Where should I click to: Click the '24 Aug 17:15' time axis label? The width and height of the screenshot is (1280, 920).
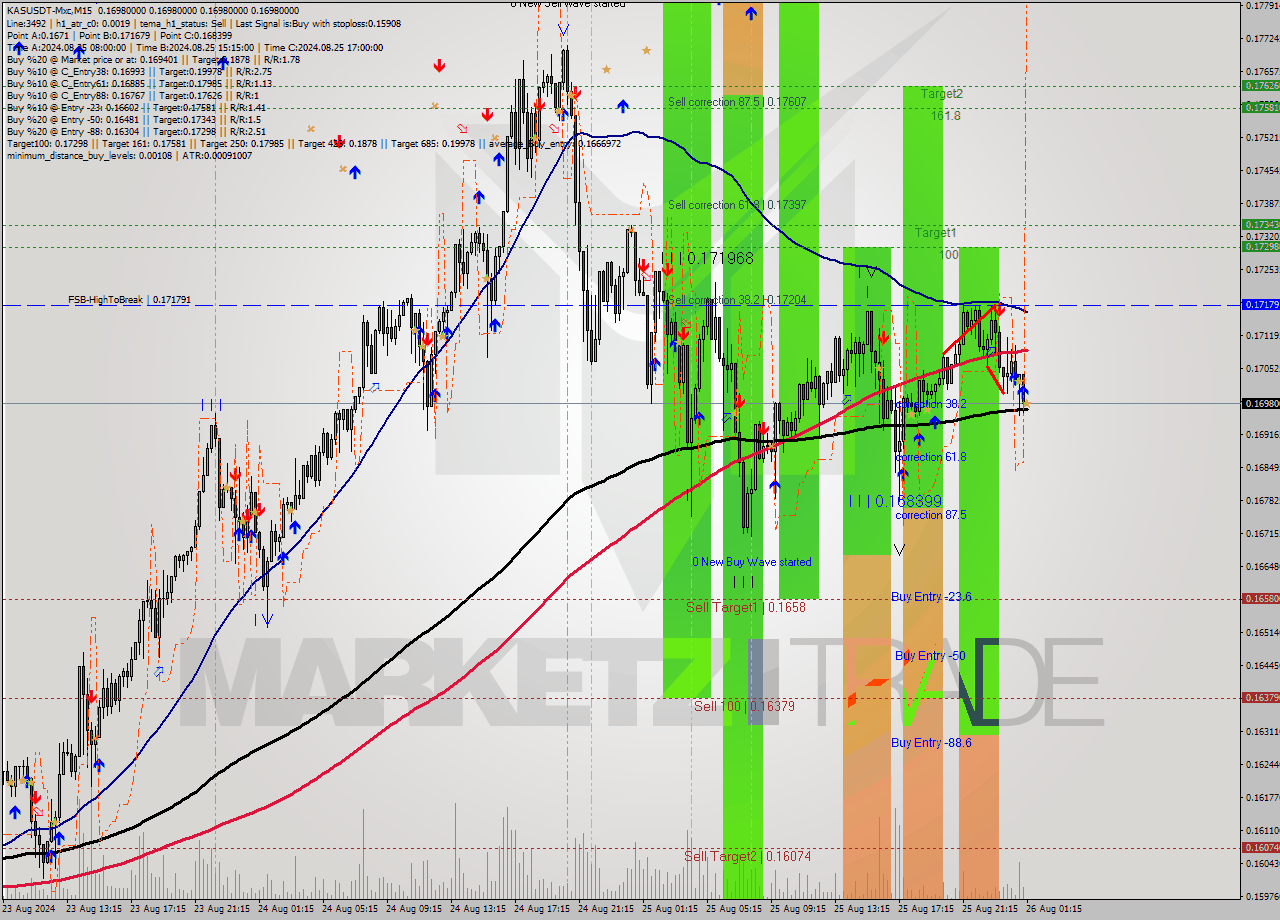(541, 909)
